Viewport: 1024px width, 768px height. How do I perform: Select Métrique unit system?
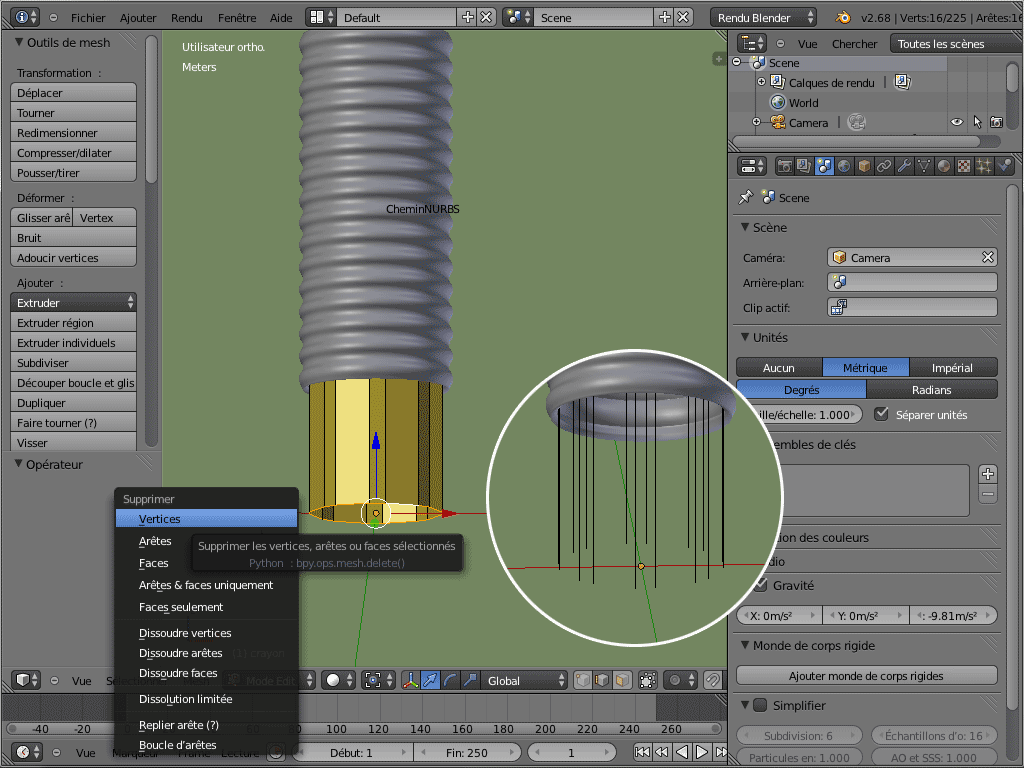865,368
